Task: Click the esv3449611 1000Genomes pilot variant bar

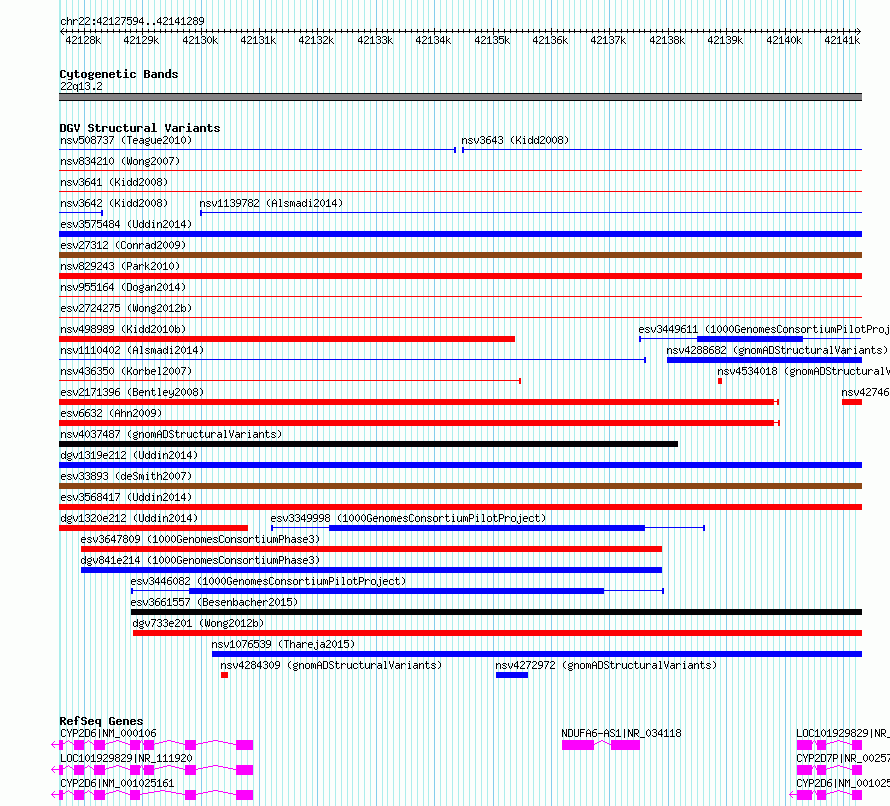Action: click(750, 339)
